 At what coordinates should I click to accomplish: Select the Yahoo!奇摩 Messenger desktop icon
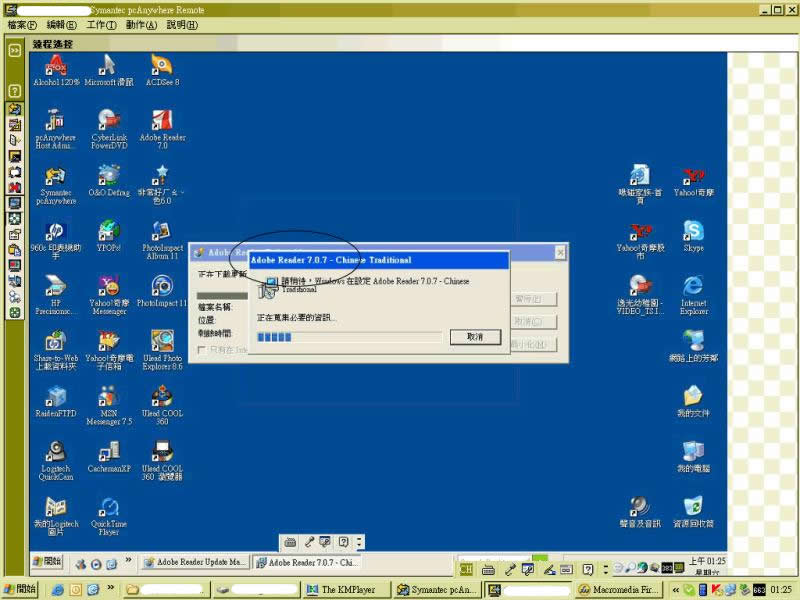pos(109,295)
